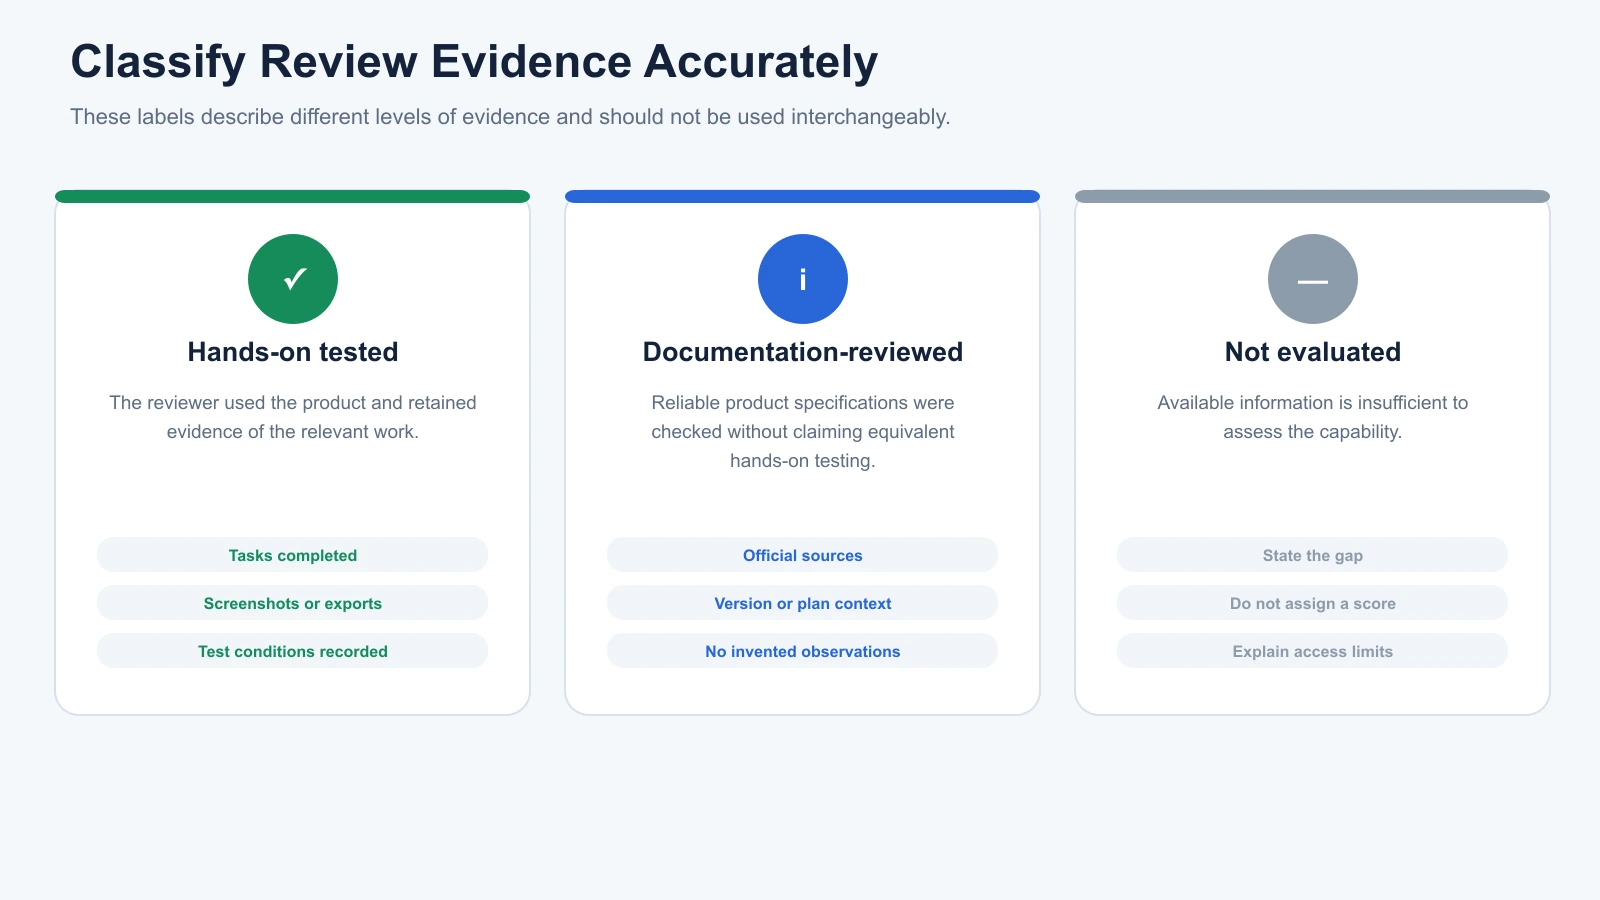Click the gray dash circle icon
The height and width of the screenshot is (900, 1600).
pos(1313,279)
